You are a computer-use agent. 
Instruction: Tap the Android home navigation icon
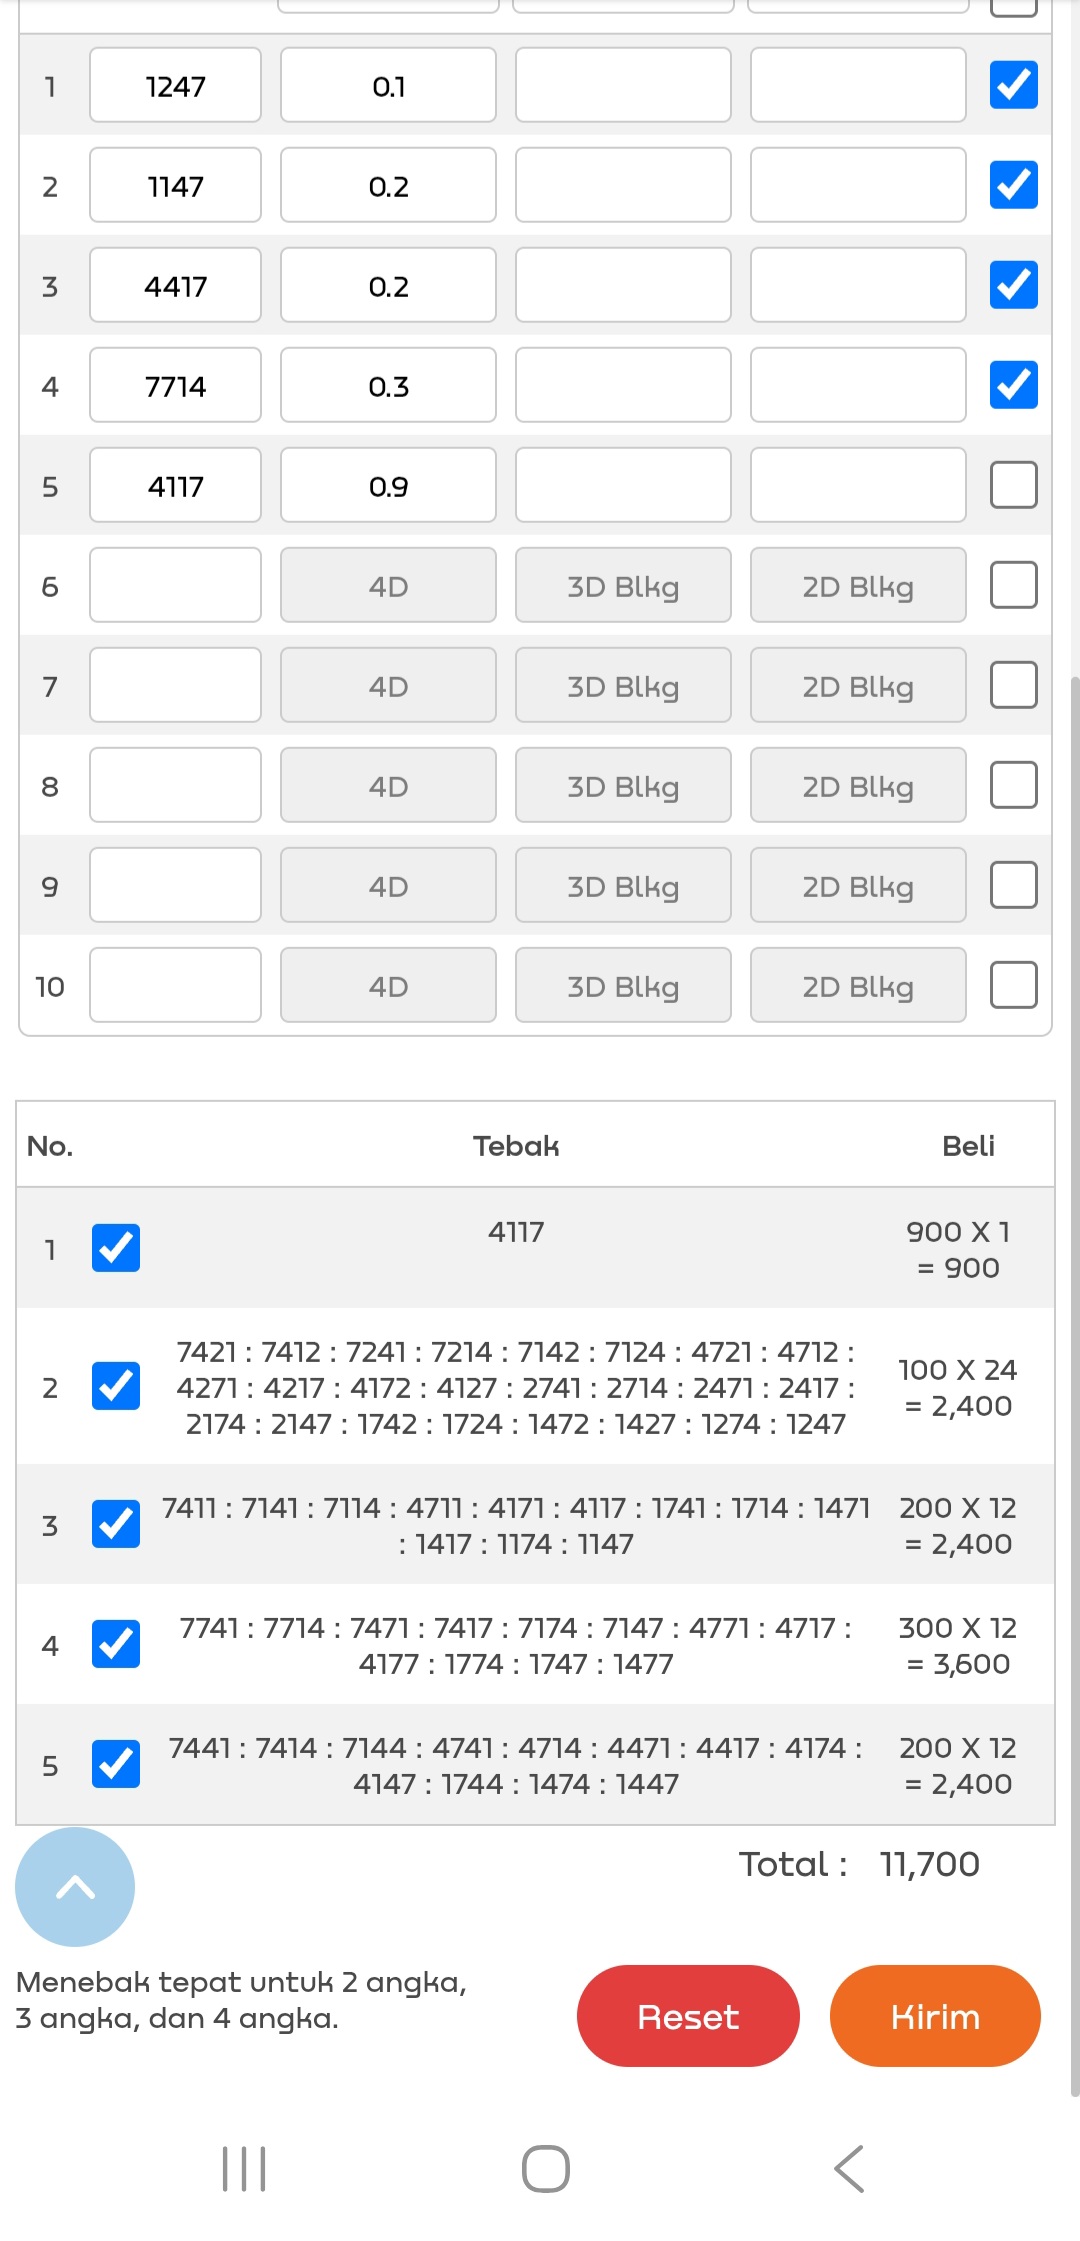point(546,2168)
